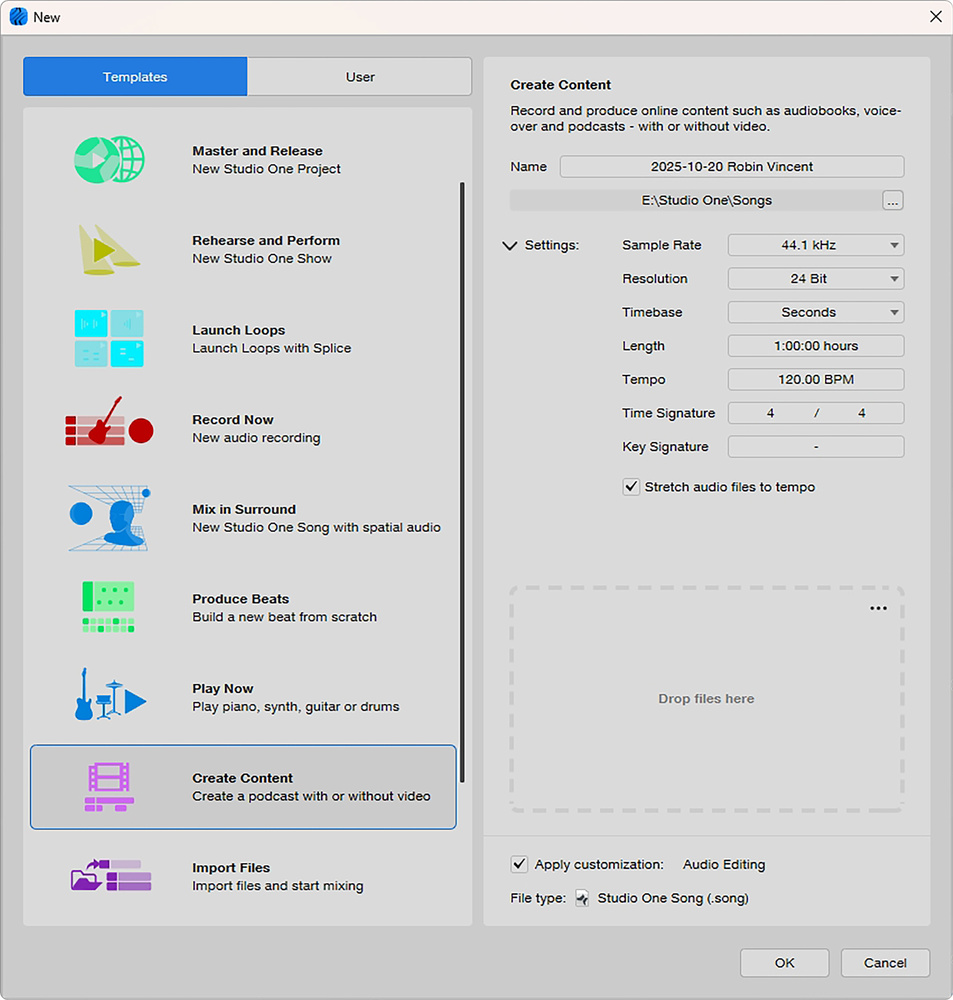Open the Sample Rate dropdown
953x1000 pixels.
[815, 245]
